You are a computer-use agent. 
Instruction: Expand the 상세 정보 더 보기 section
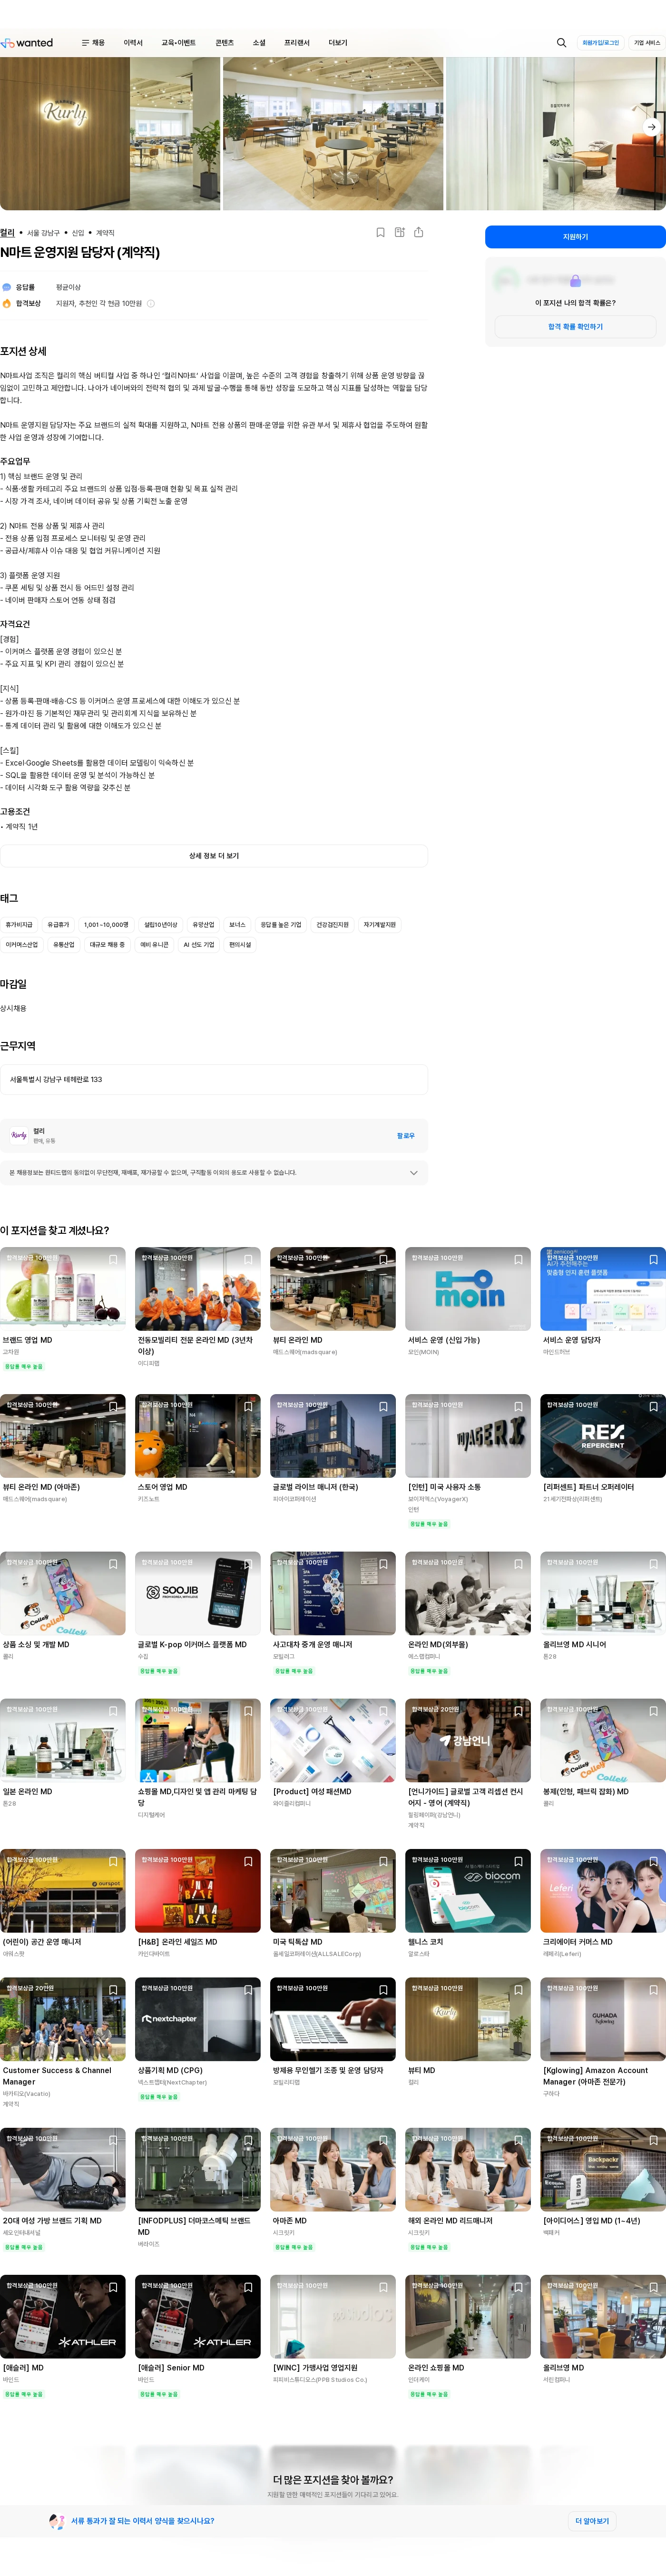coord(214,856)
